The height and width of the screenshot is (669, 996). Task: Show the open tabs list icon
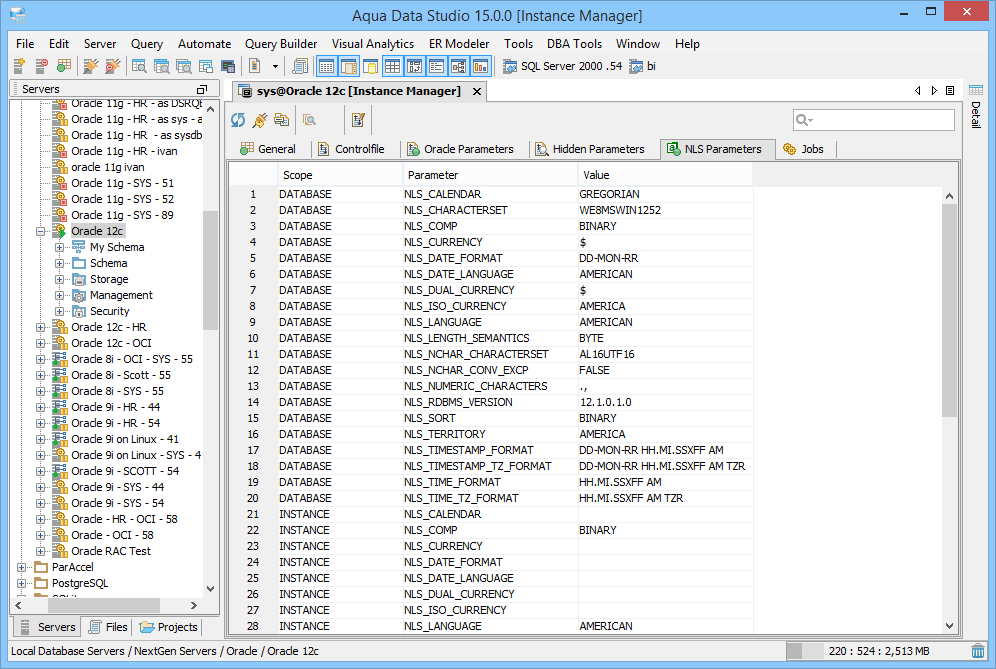[950, 91]
